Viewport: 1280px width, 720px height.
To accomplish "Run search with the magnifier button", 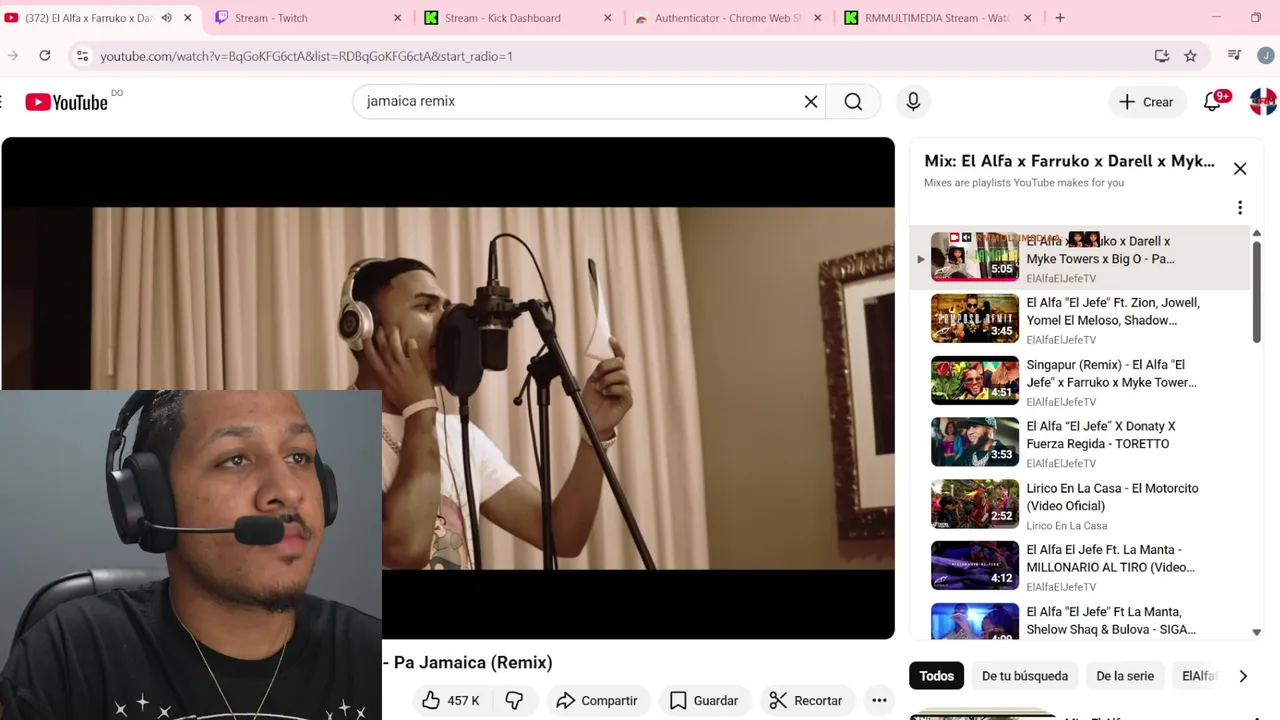I will click(x=853, y=101).
